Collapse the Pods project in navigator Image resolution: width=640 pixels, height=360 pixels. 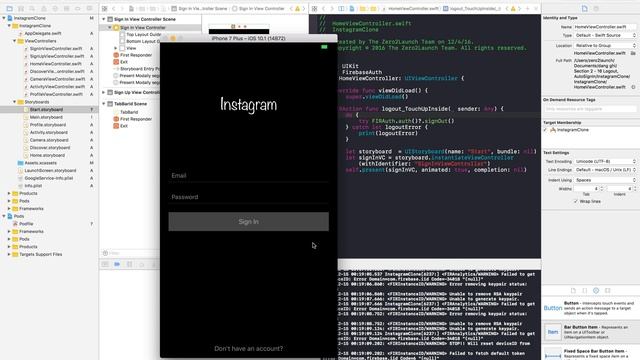[4, 216]
